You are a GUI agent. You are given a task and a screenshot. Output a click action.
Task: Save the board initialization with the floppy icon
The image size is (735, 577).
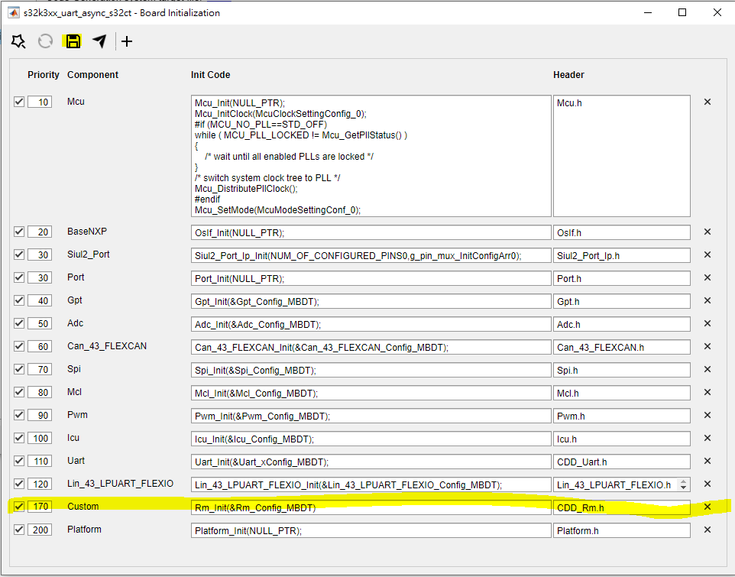tap(73, 41)
